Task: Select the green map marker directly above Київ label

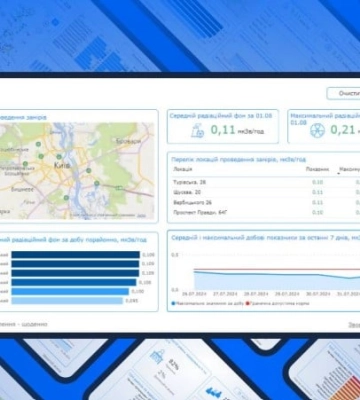Action: pyautogui.click(x=59, y=156)
